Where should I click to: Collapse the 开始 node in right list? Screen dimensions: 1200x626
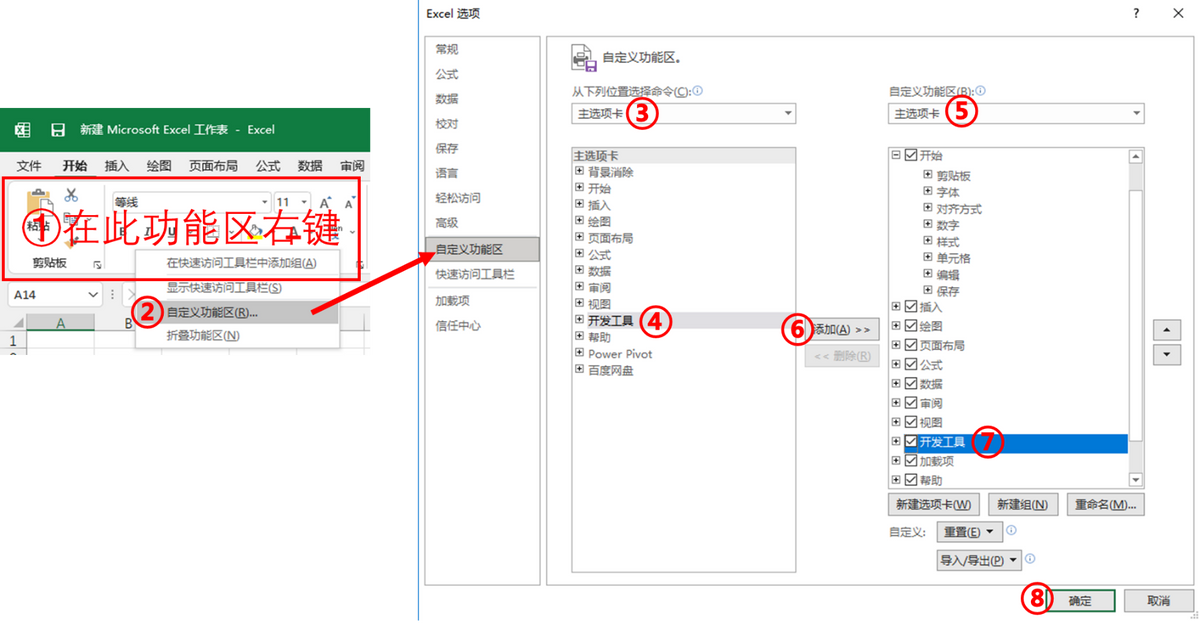pyautogui.click(x=896, y=155)
